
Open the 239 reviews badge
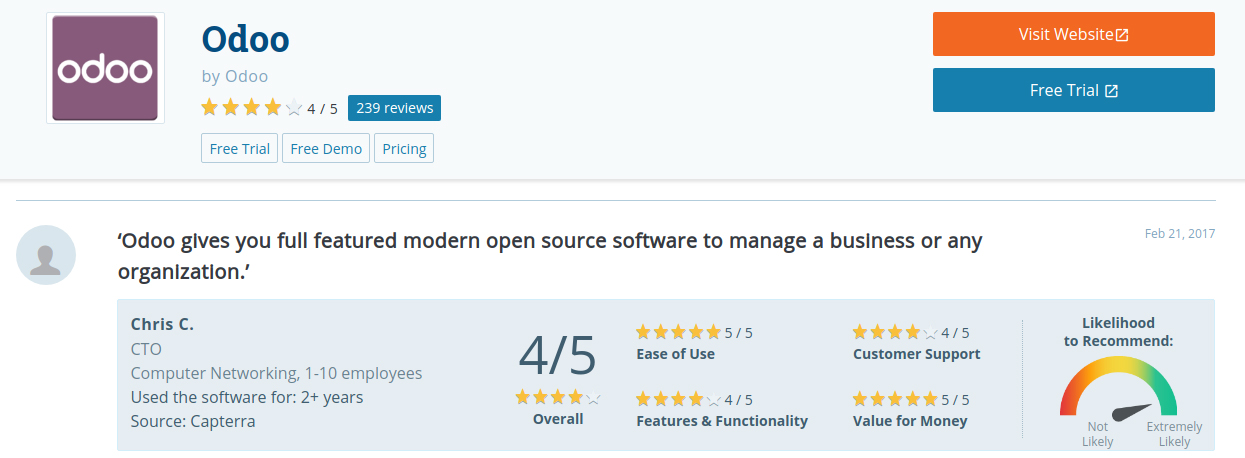click(x=394, y=108)
